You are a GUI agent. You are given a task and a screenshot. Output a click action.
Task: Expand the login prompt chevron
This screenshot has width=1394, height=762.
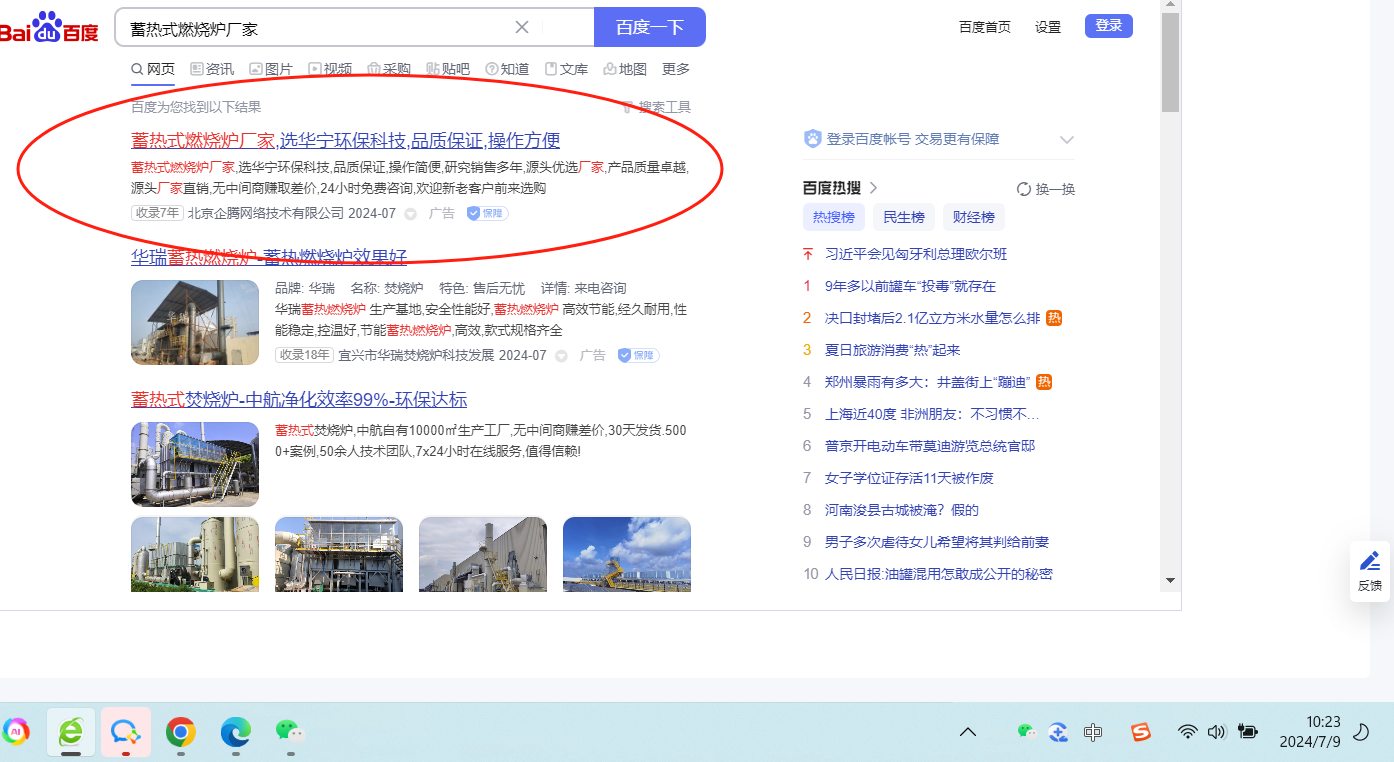click(x=1066, y=140)
